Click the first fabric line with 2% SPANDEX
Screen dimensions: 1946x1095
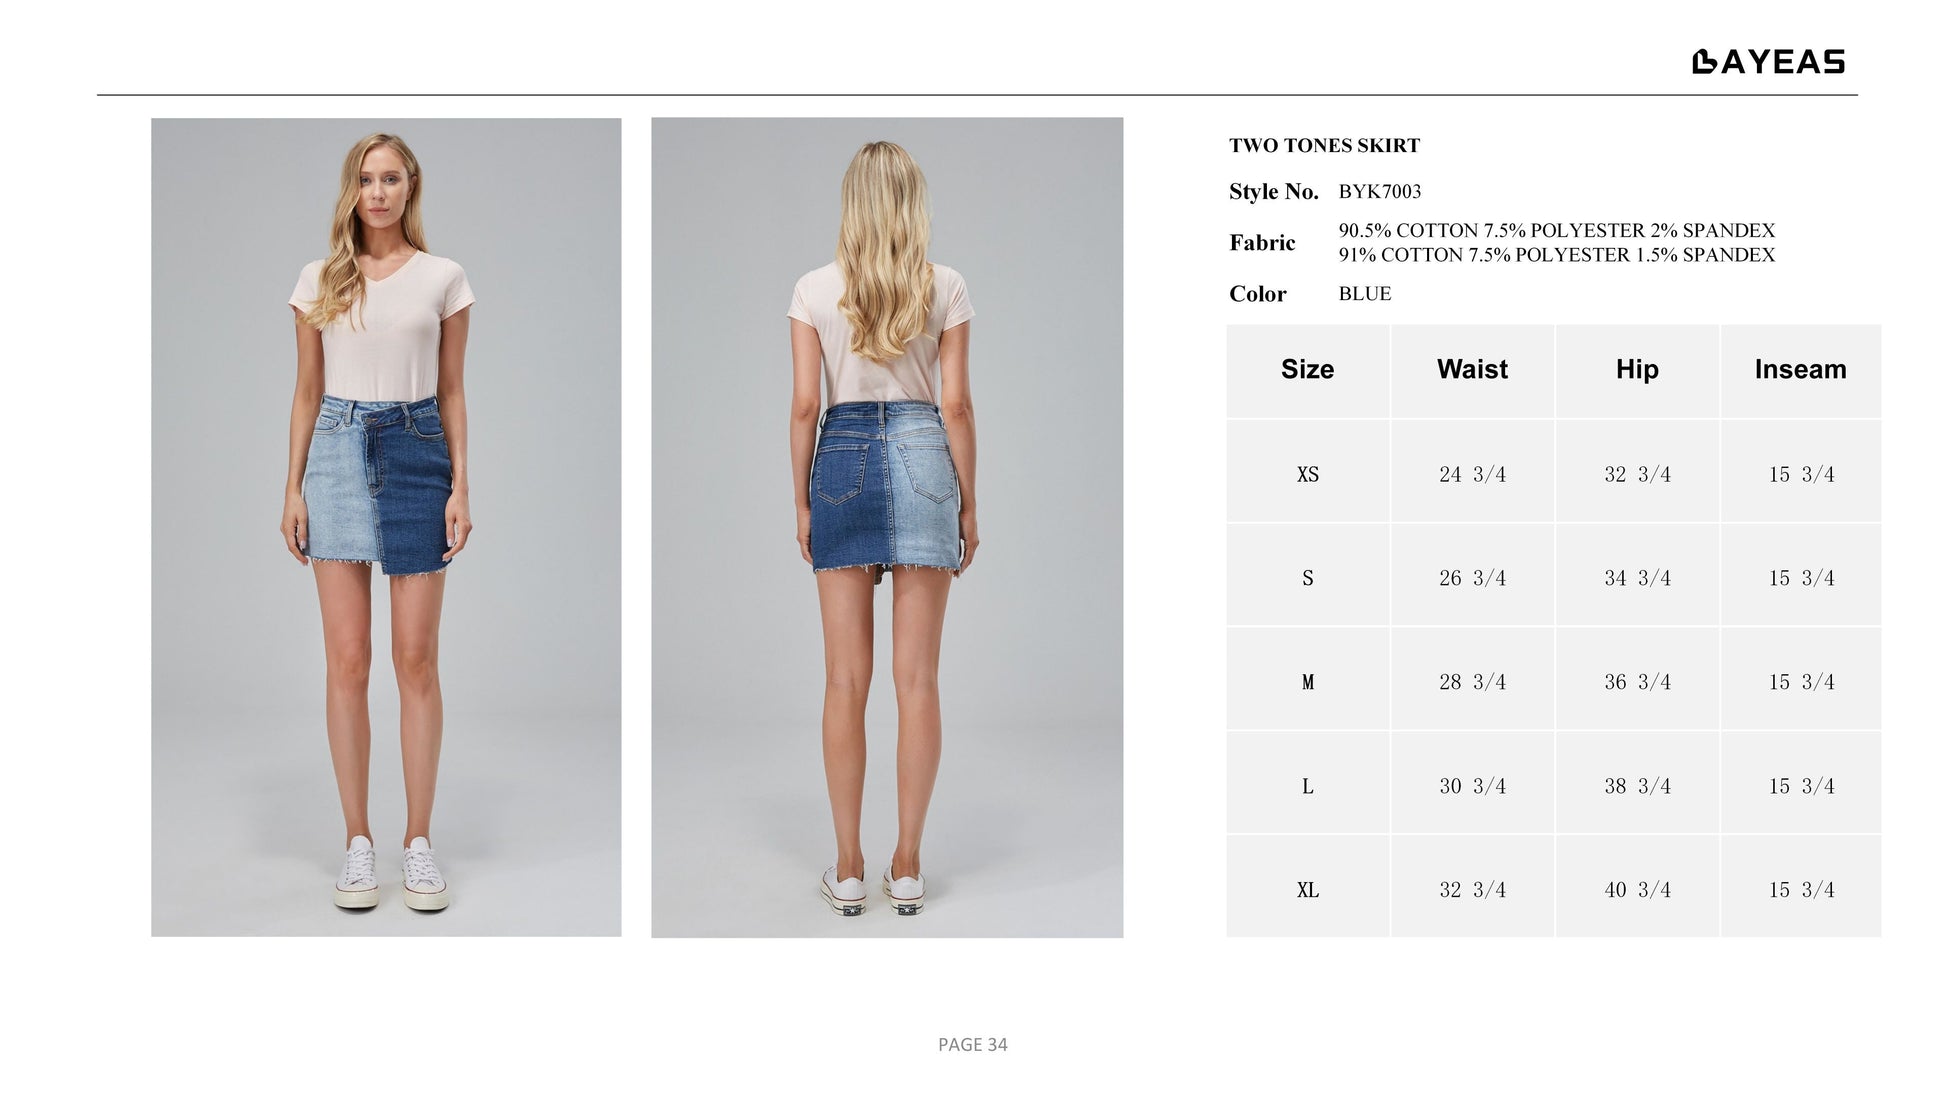pos(1557,231)
